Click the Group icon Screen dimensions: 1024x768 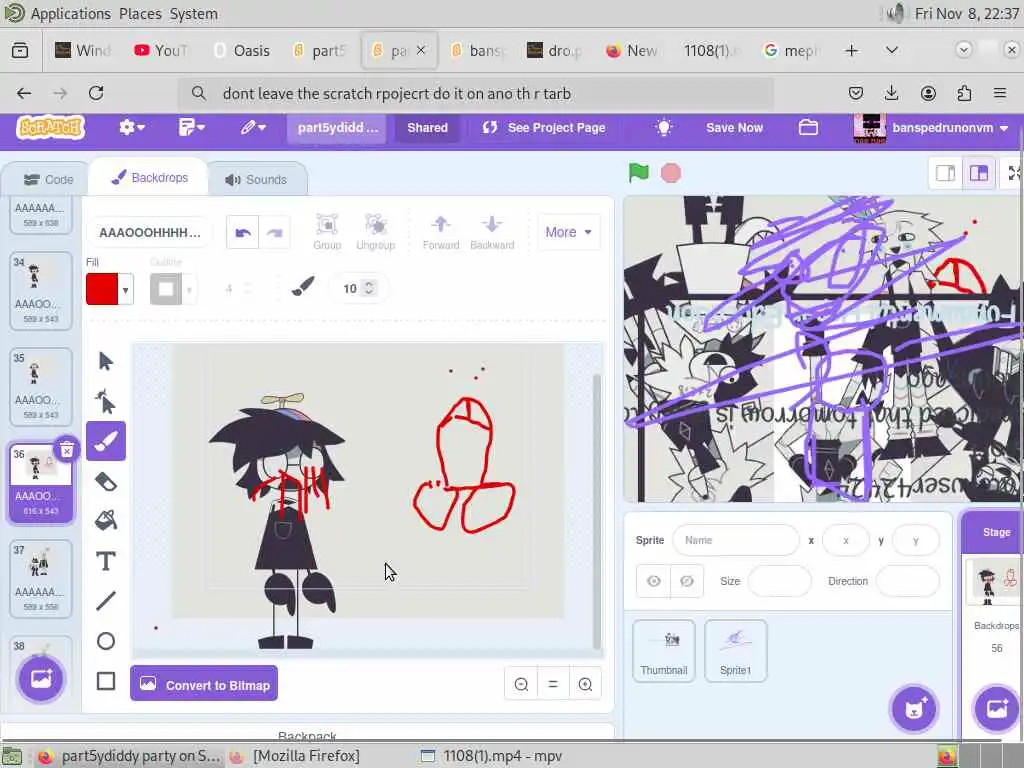click(x=327, y=232)
